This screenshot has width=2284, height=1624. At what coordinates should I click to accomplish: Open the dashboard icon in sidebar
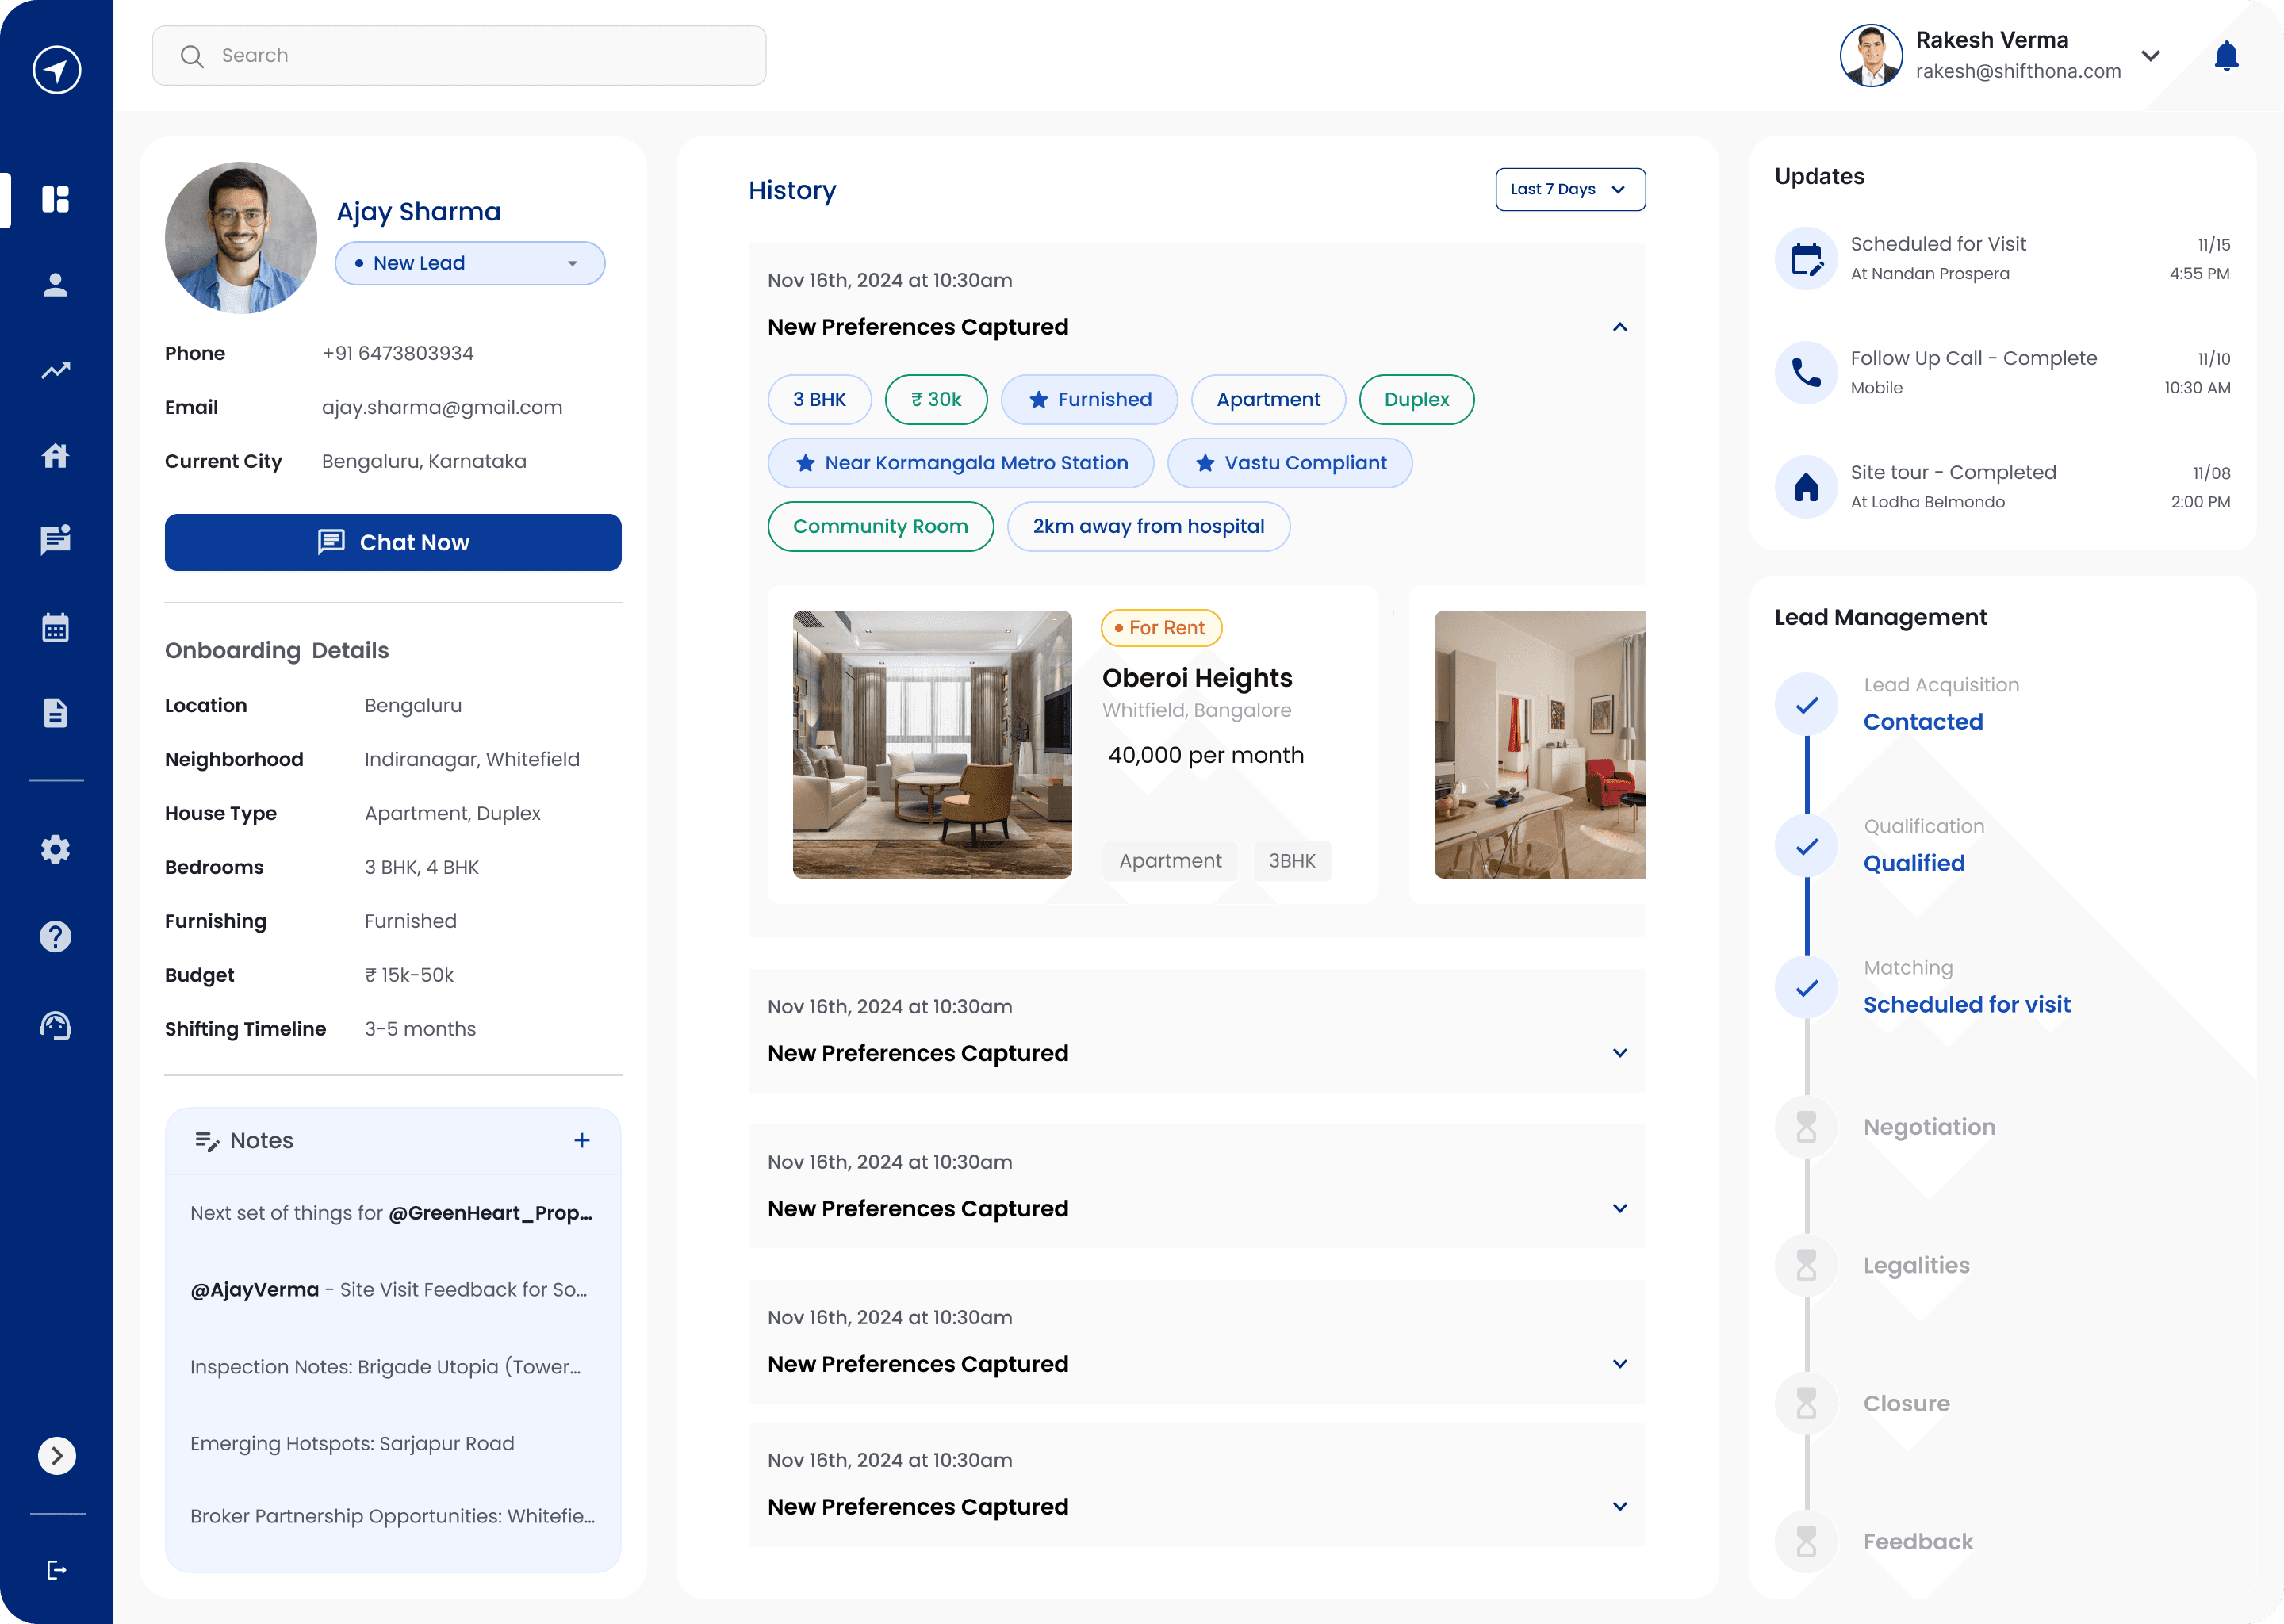[56, 199]
